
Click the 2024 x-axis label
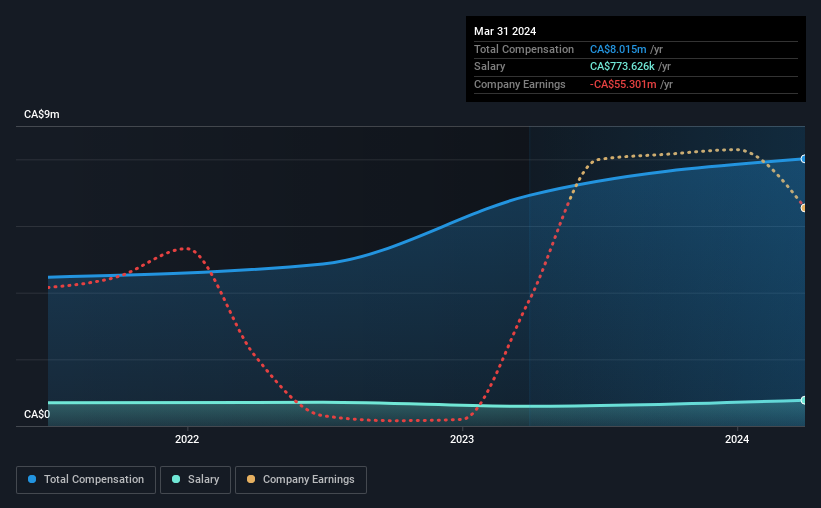tap(737, 439)
